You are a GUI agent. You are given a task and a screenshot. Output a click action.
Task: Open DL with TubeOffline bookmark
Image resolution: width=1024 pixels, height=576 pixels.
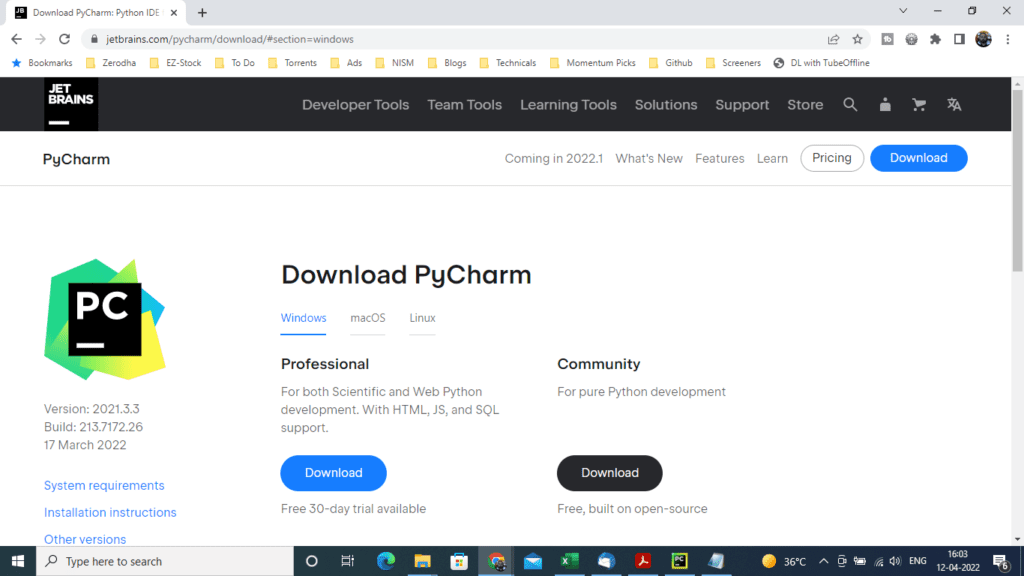(x=822, y=63)
